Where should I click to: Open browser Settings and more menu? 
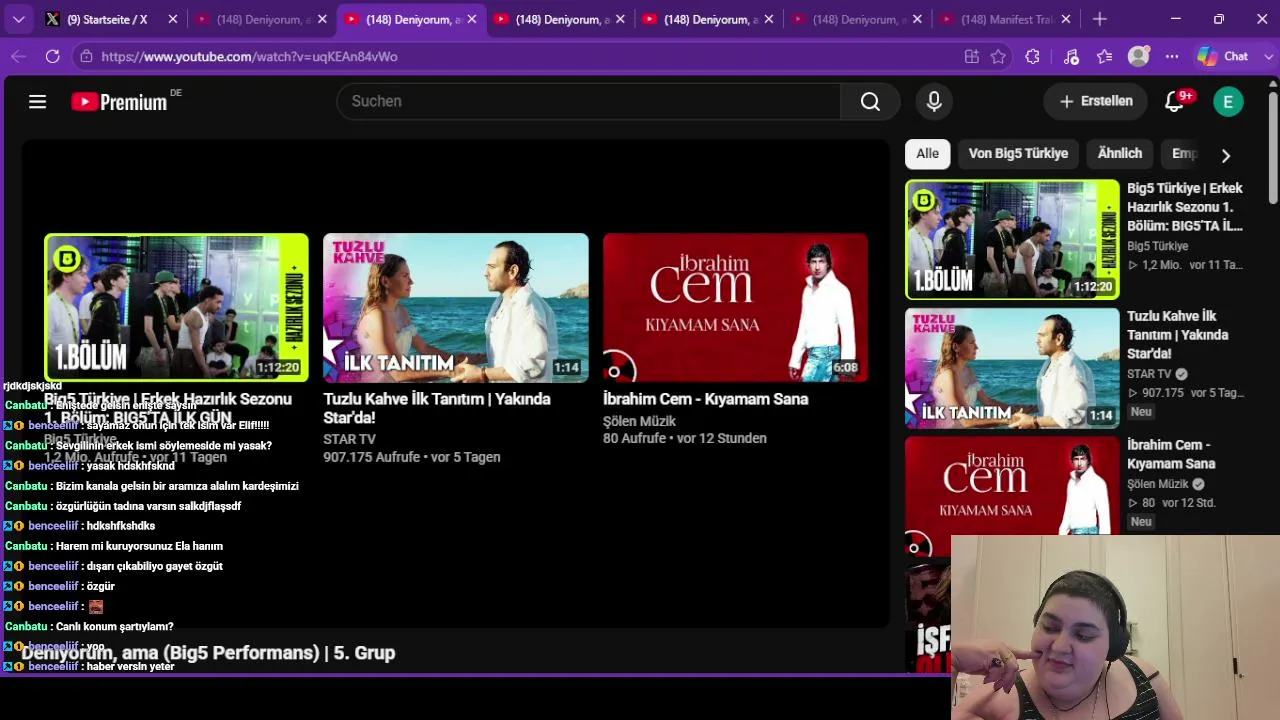(1172, 57)
